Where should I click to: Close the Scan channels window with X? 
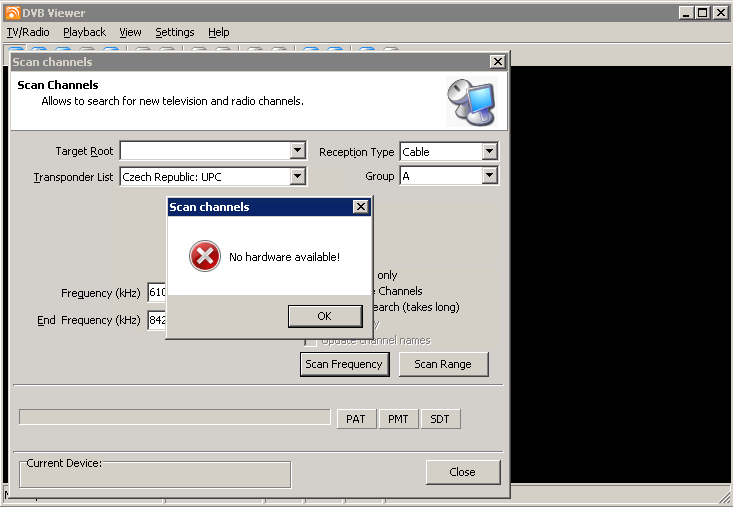tap(498, 62)
